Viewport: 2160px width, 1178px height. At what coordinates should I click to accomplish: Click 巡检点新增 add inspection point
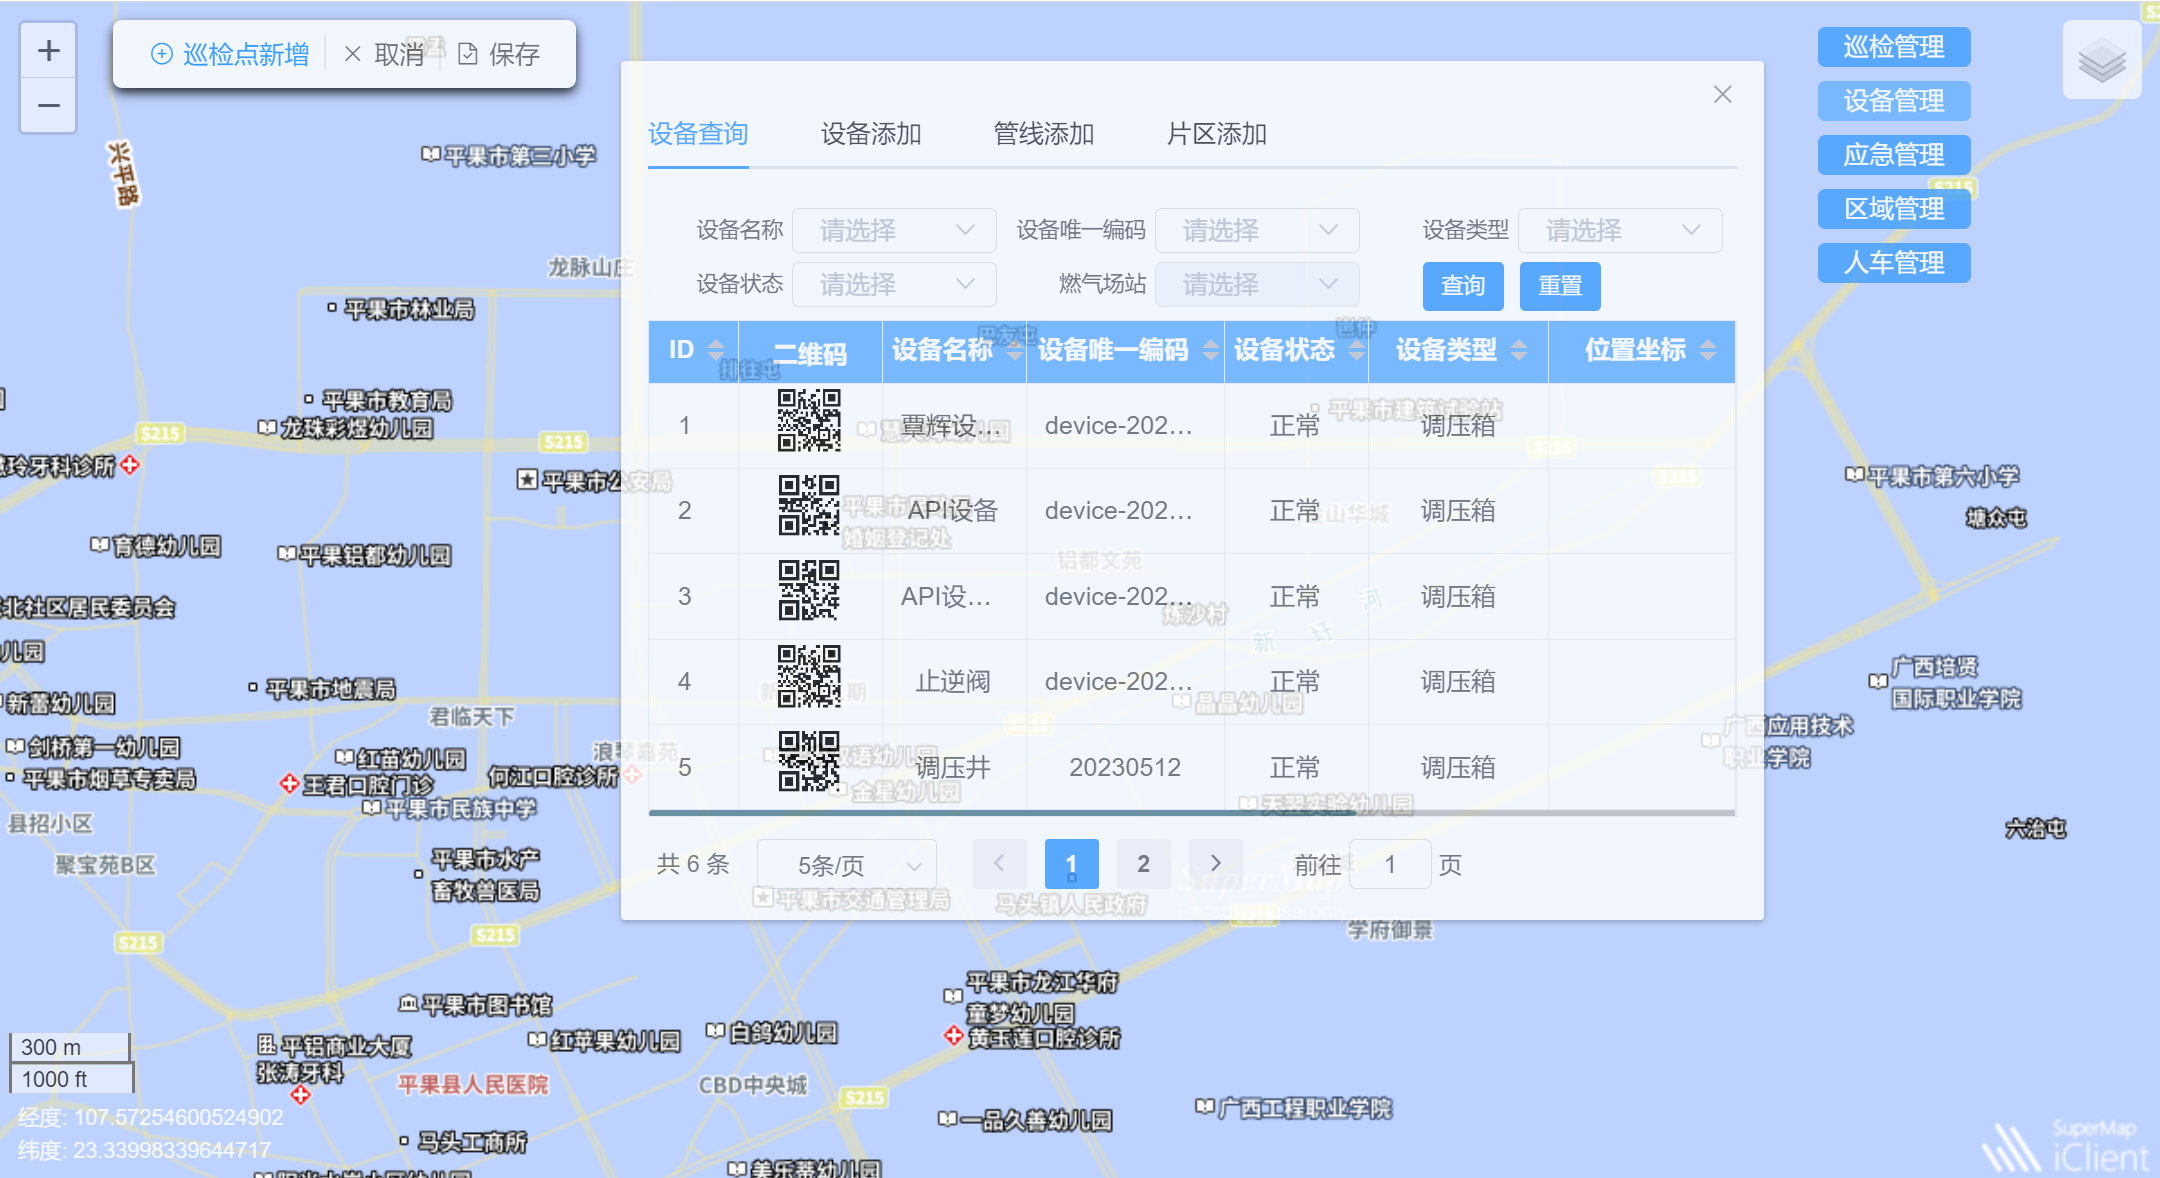230,54
